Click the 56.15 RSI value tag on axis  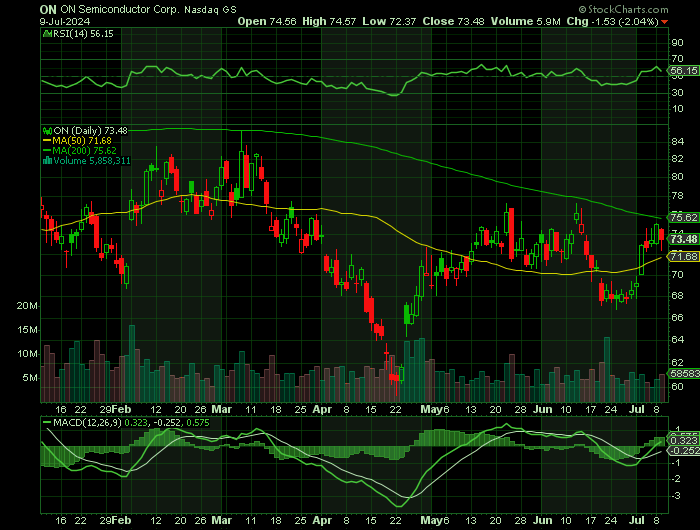pyautogui.click(x=683, y=71)
